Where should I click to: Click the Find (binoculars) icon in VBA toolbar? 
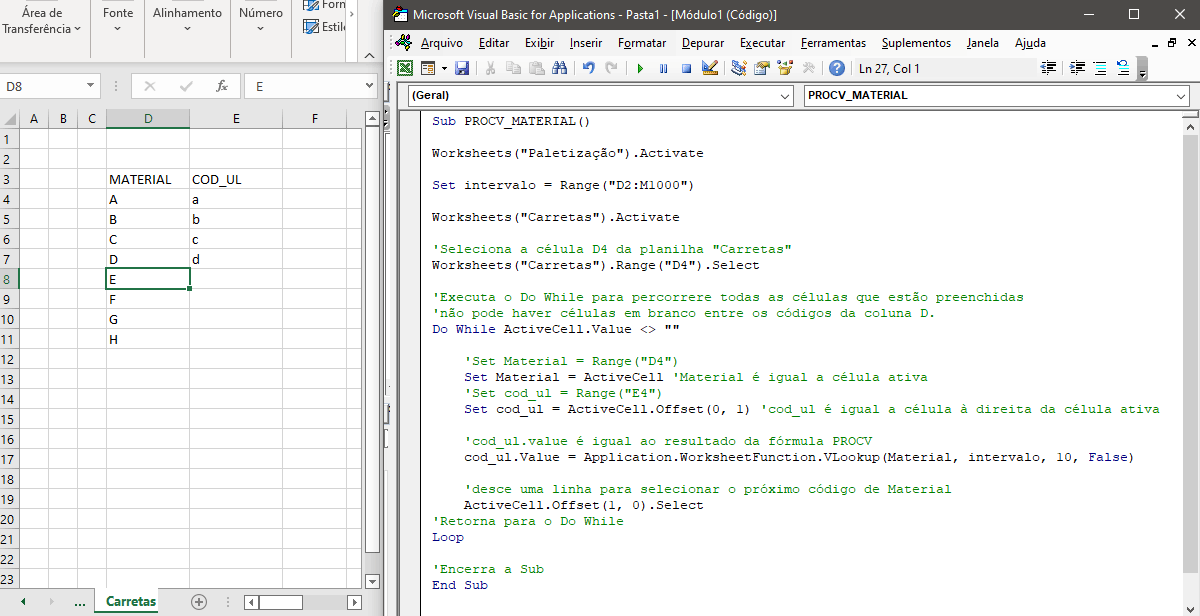click(x=559, y=69)
